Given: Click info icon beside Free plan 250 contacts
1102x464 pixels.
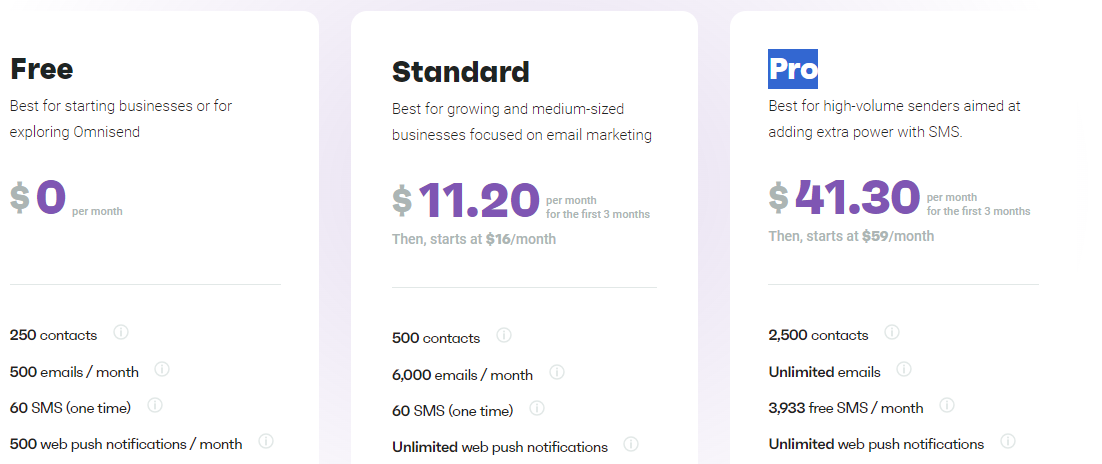Looking at the screenshot, I should (x=121, y=332).
